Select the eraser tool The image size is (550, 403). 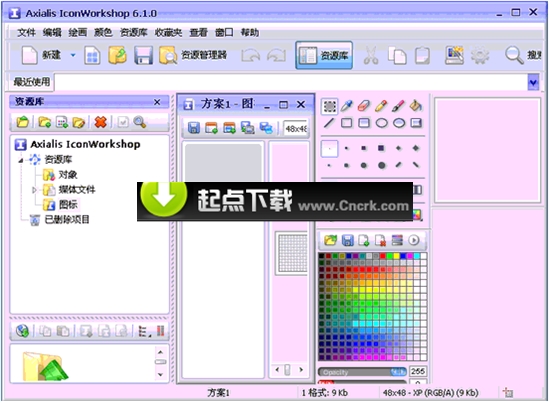(364, 106)
